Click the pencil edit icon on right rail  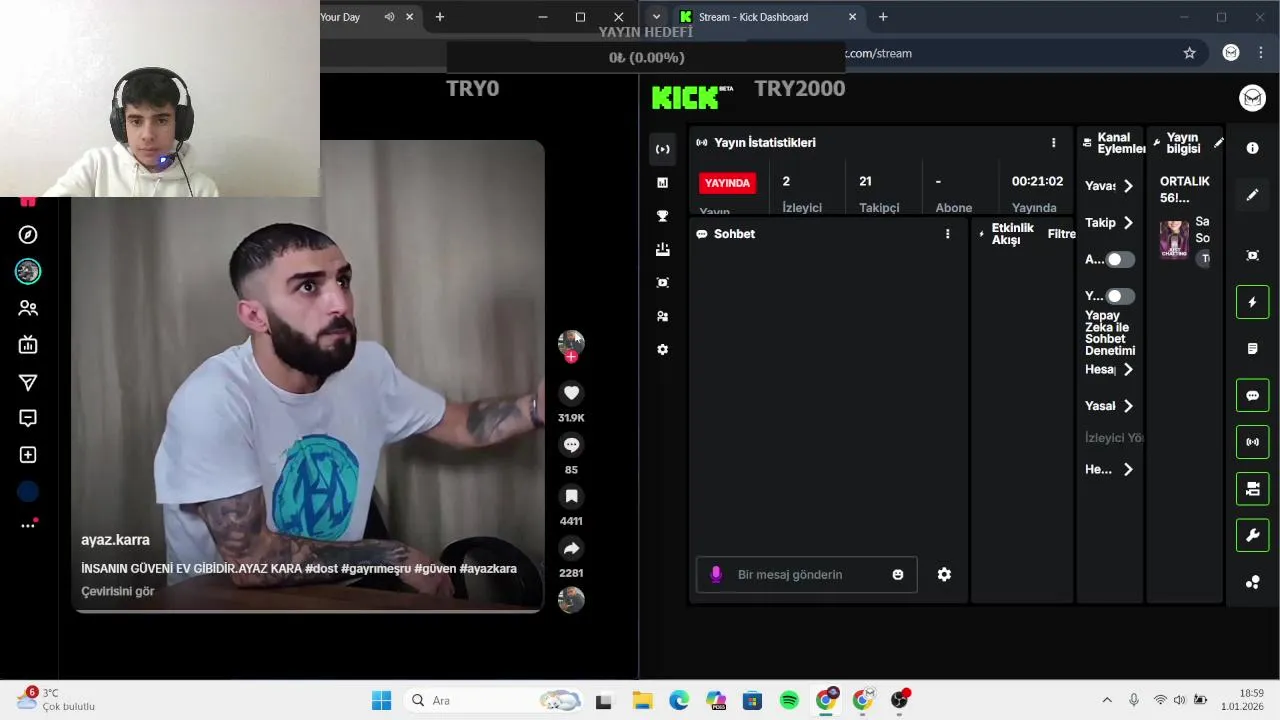click(1252, 195)
